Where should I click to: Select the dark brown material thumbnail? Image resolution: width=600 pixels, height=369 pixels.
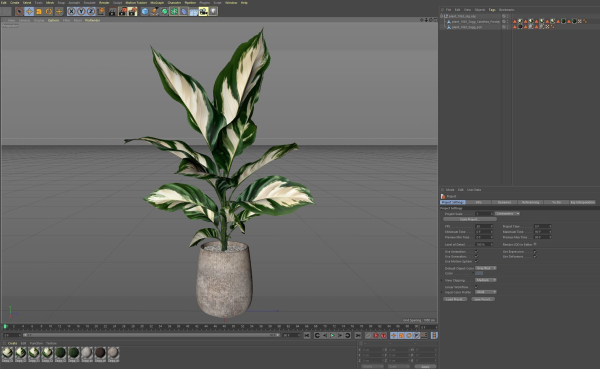click(x=100, y=354)
